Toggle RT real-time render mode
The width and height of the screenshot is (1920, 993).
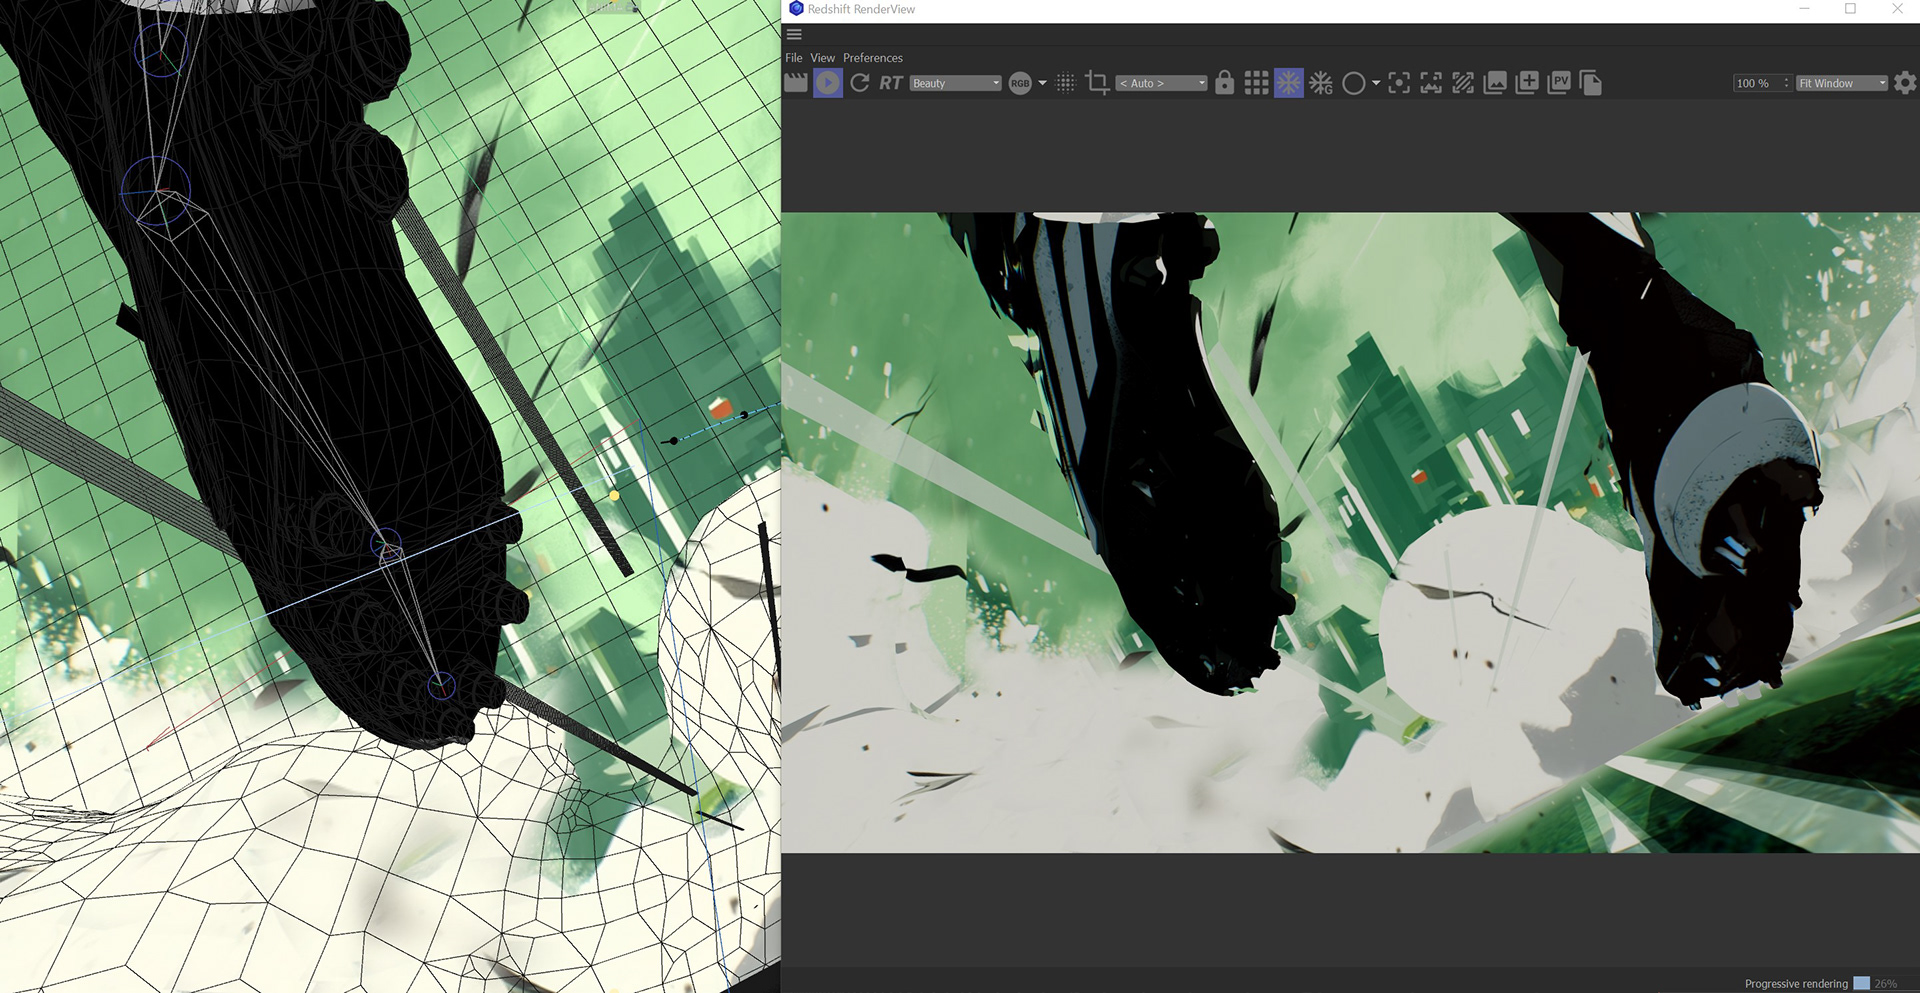pos(891,83)
